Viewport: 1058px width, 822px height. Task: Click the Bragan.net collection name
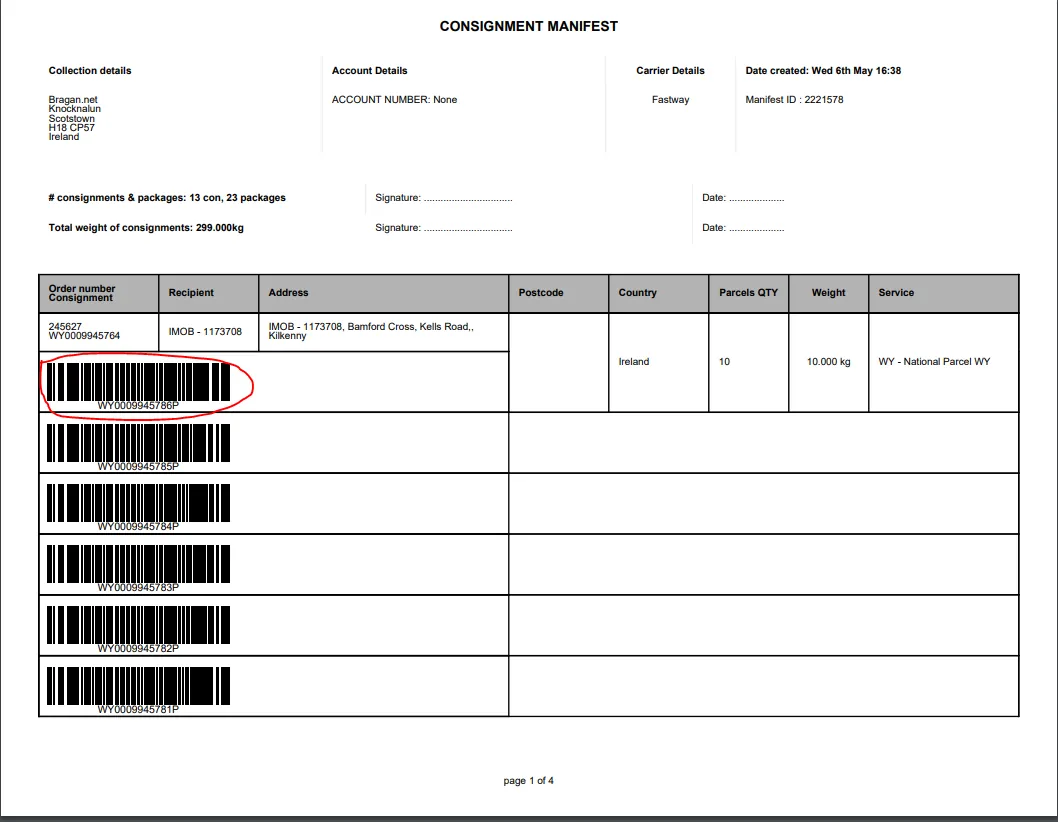73,99
